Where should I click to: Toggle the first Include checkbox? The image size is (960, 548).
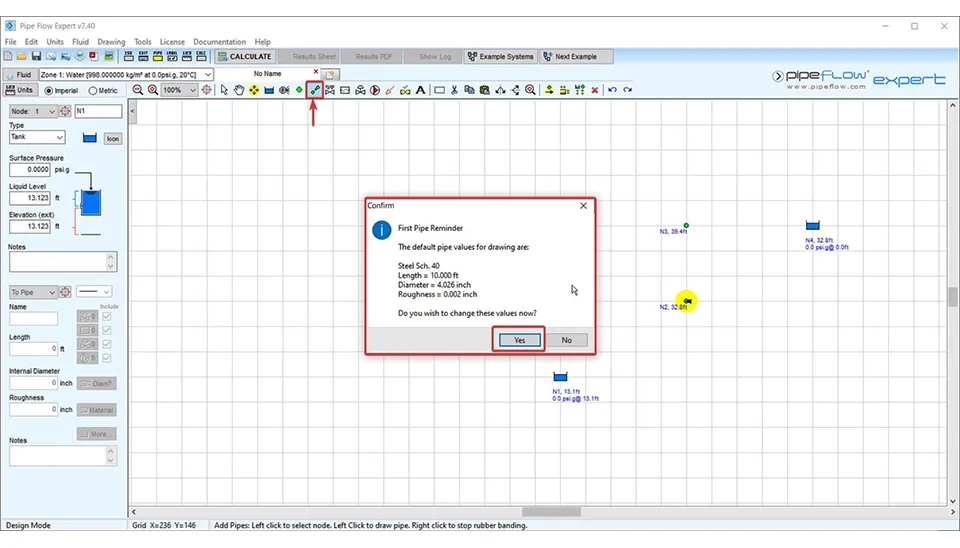(x=107, y=317)
